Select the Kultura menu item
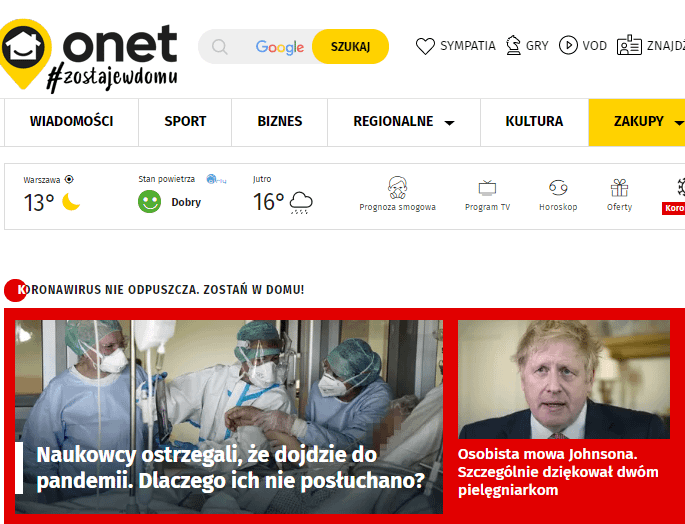The width and height of the screenshot is (685, 524). (x=534, y=121)
